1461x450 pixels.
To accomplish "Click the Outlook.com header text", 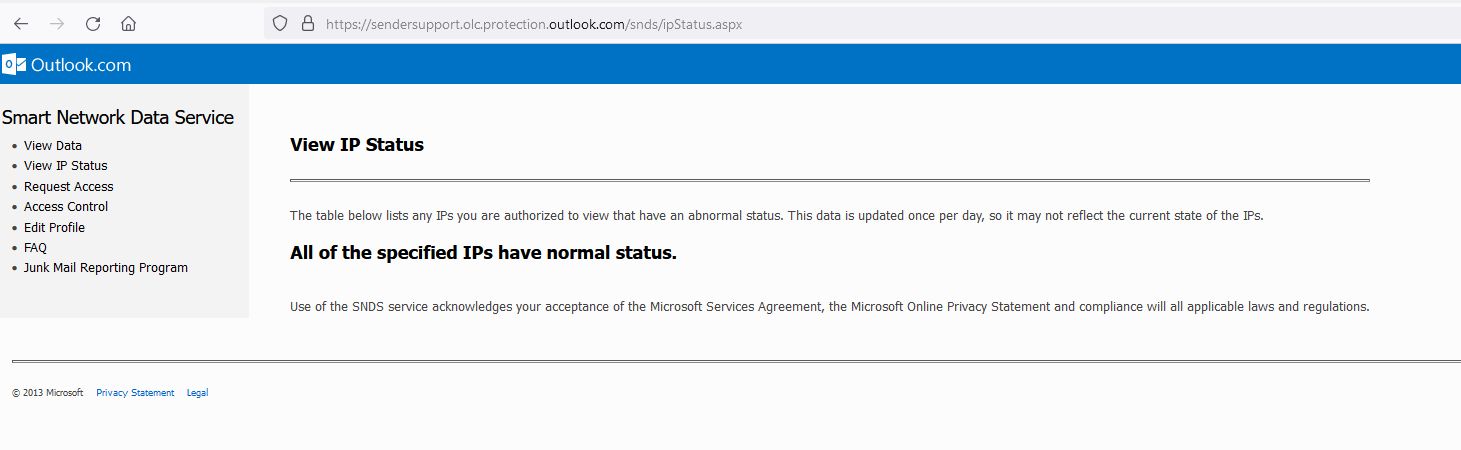I will pos(81,65).
